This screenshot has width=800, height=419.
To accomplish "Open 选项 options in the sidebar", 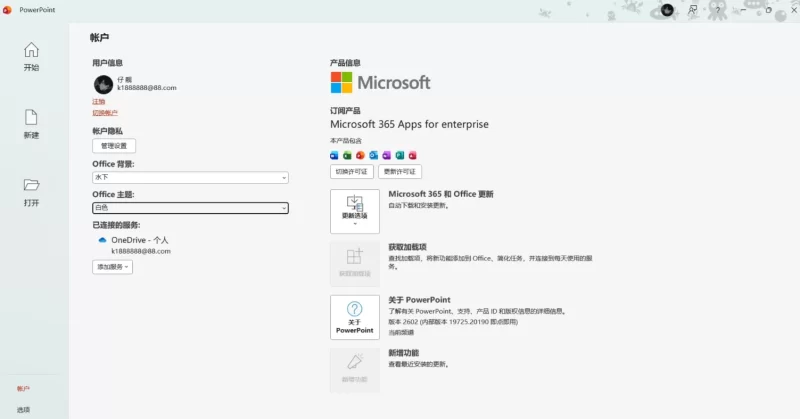I will coord(23,409).
